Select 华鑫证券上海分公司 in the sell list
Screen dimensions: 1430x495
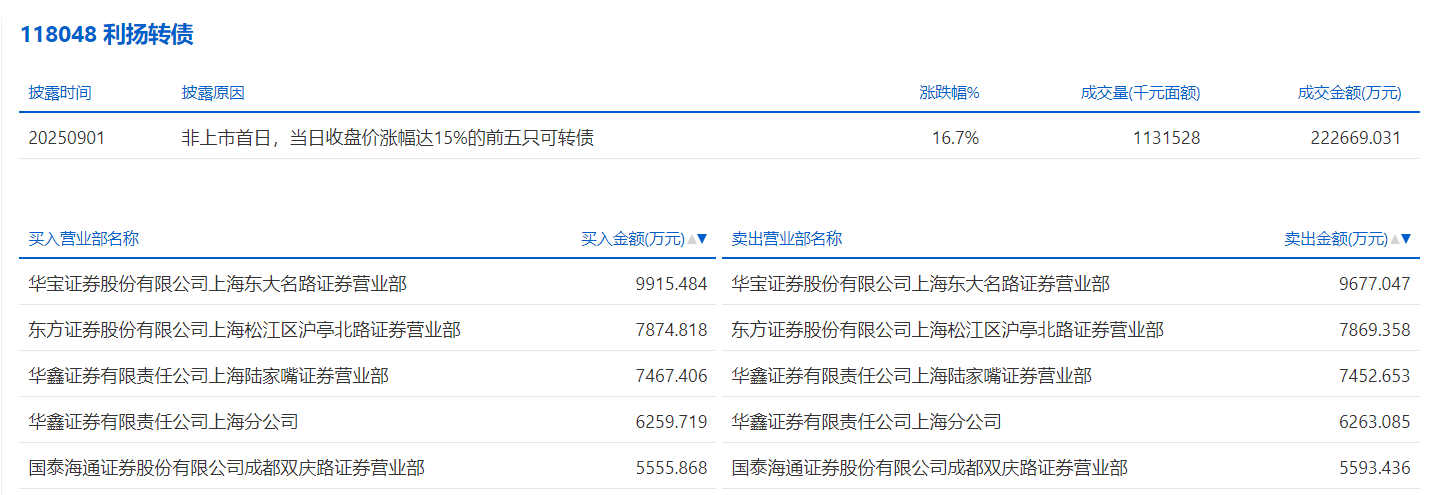866,422
